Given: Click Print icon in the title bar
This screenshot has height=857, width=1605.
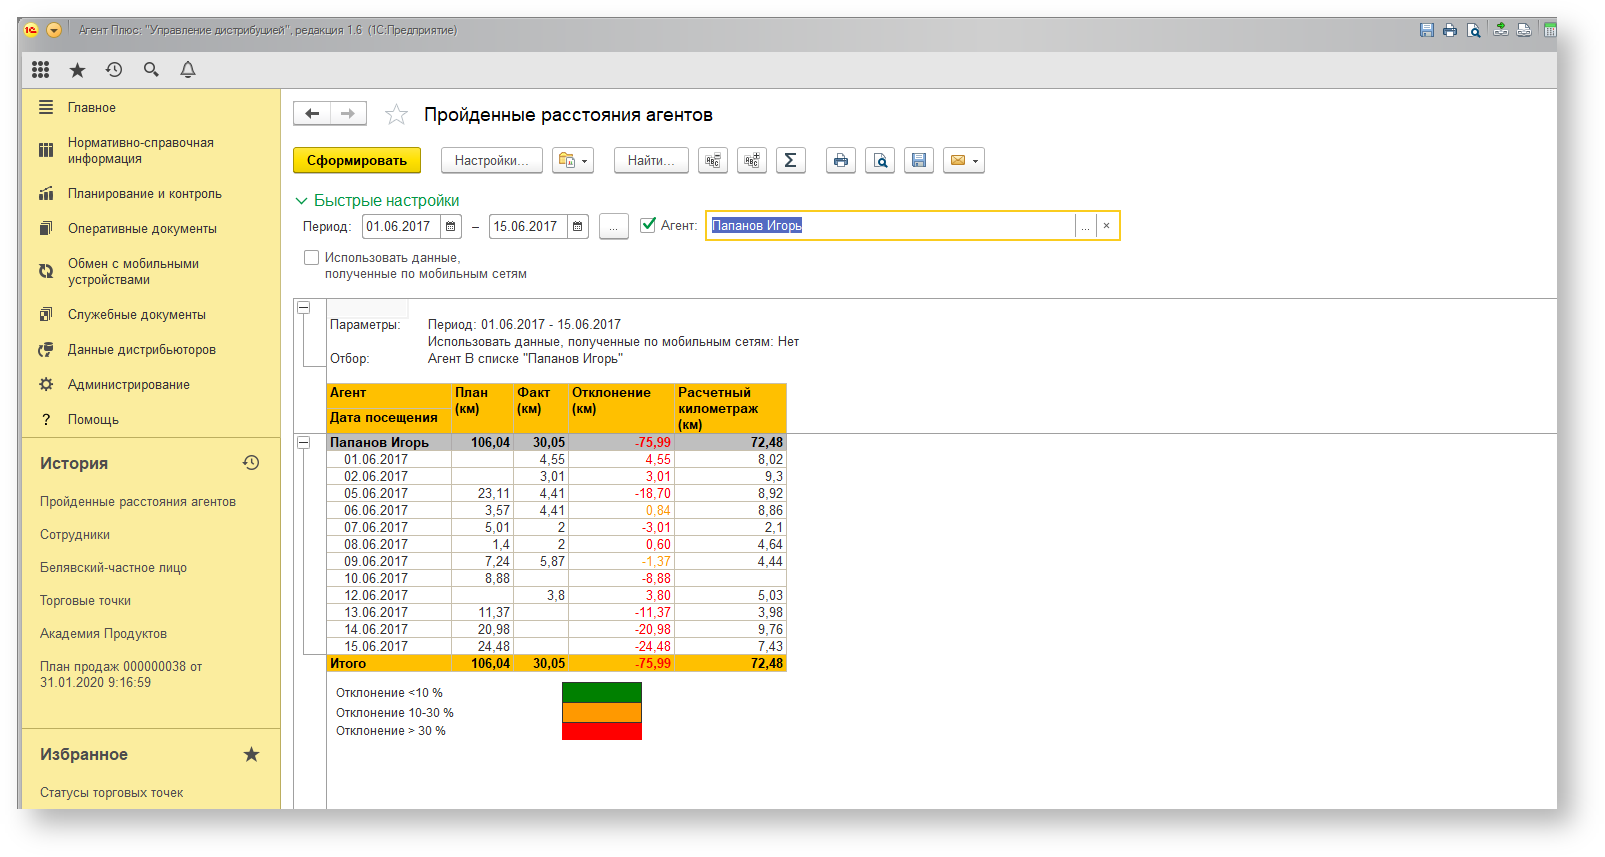Looking at the screenshot, I should (1450, 30).
